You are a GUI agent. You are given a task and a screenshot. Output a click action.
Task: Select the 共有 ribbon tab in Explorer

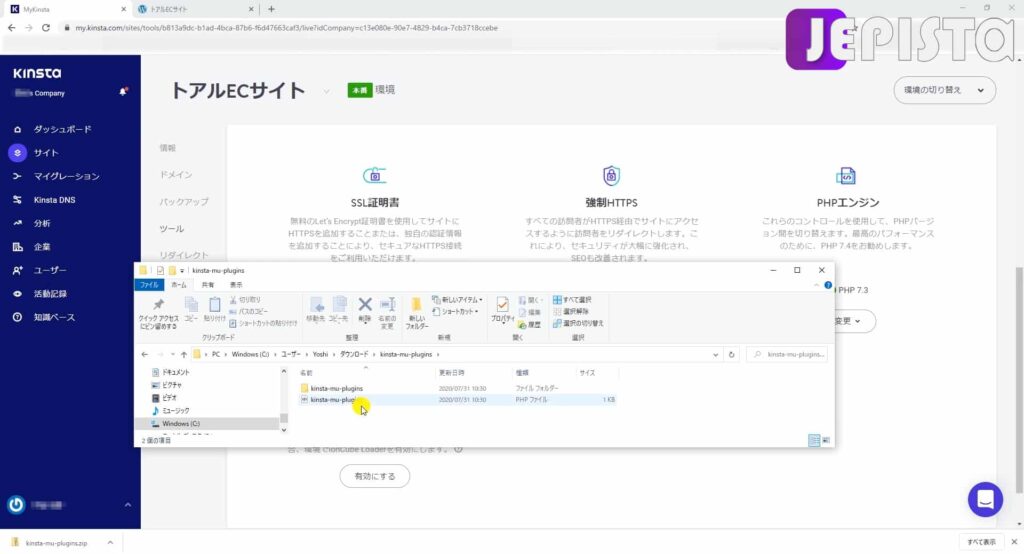[x=208, y=285]
